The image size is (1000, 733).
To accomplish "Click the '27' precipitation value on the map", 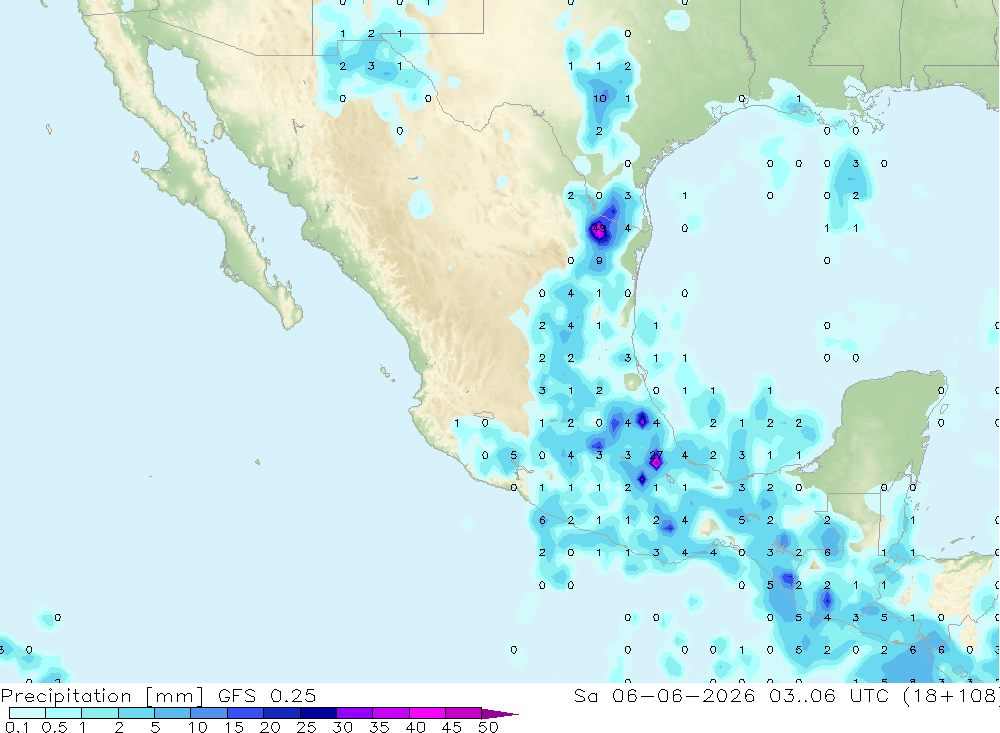I will point(656,455).
